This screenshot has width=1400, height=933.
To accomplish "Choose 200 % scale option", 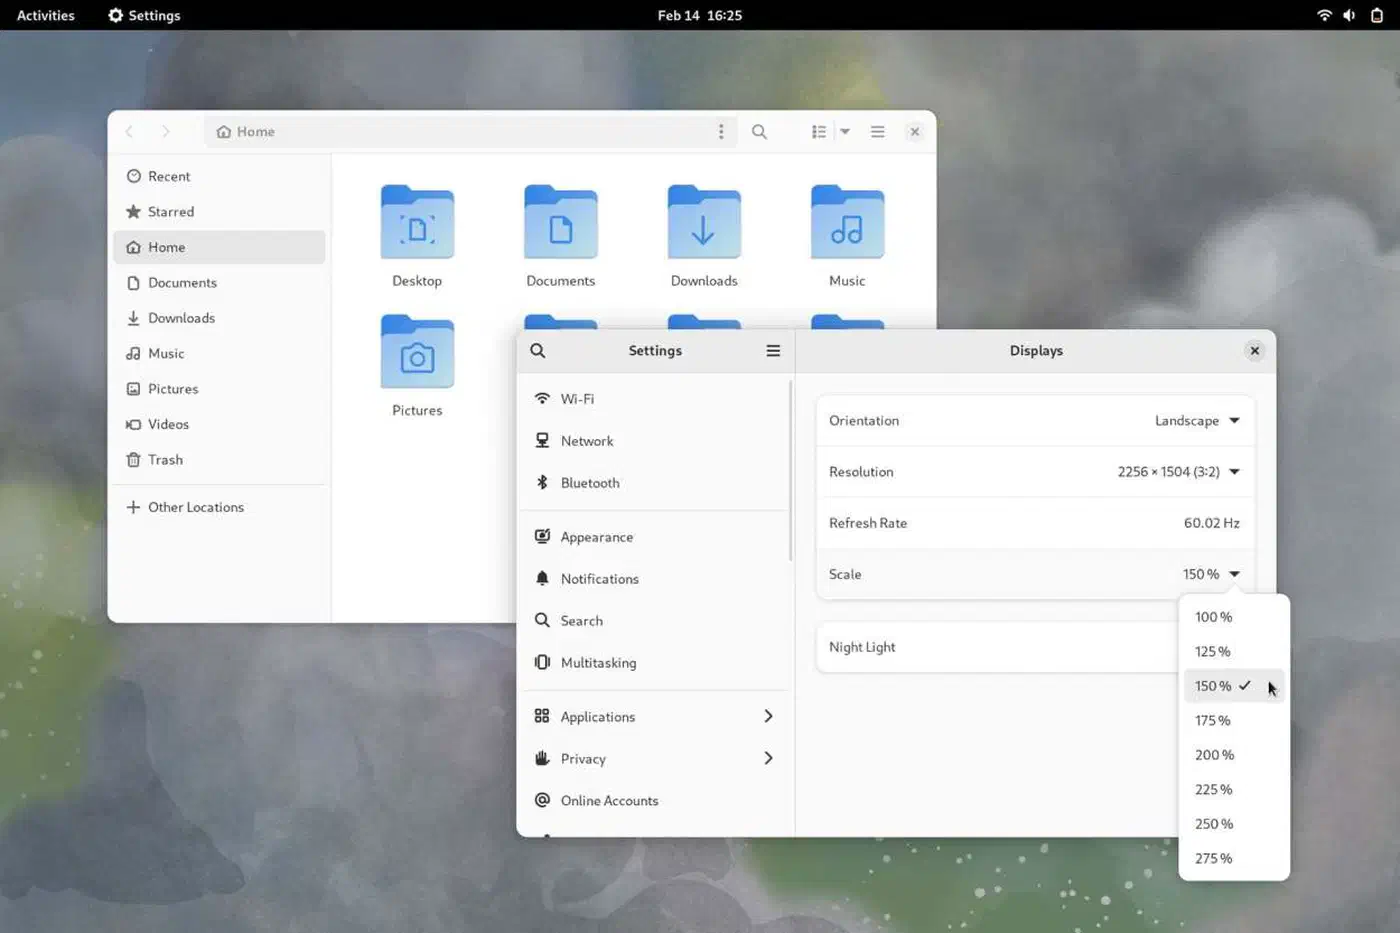I will 1234,755.
